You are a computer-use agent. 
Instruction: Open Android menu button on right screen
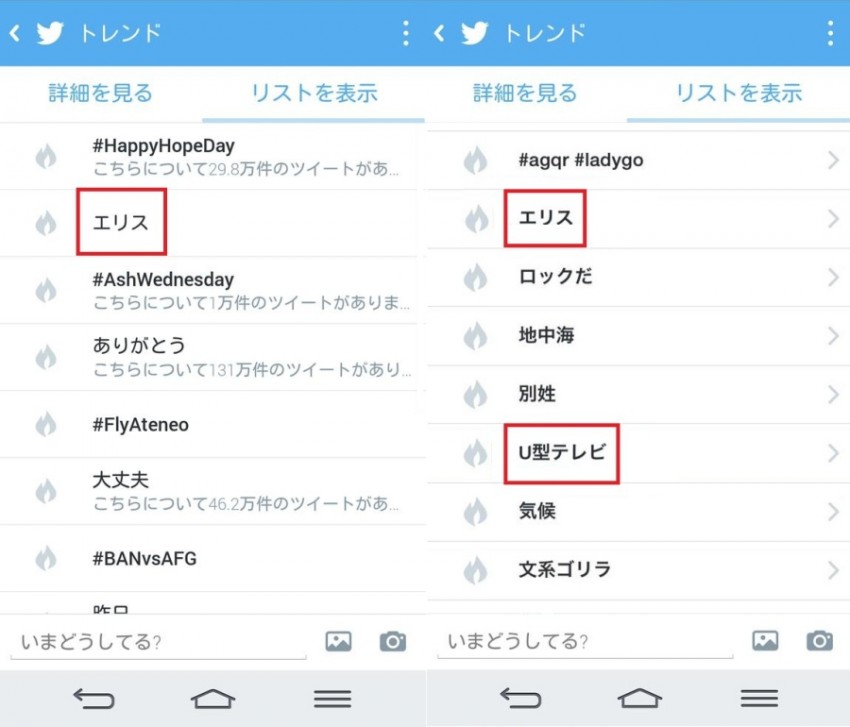click(760, 698)
